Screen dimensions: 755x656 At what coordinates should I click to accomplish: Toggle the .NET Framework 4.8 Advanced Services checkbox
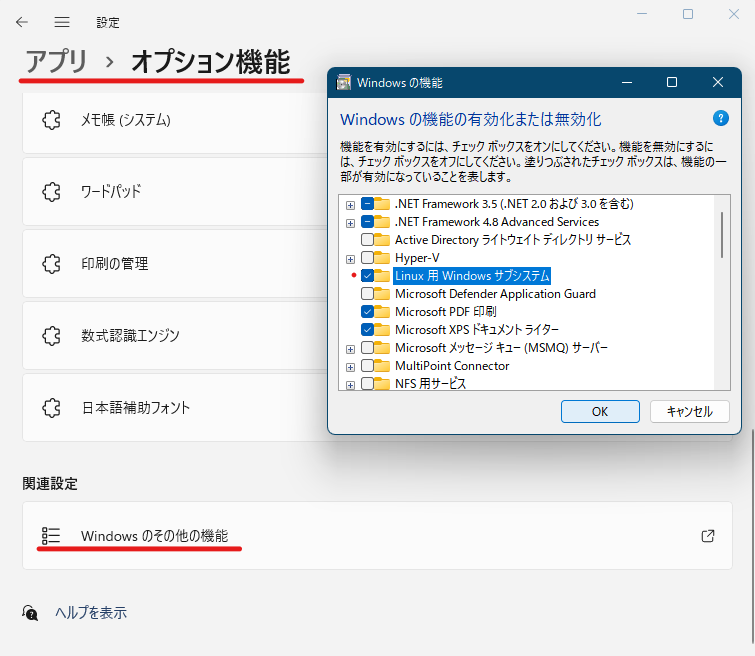[x=367, y=222]
